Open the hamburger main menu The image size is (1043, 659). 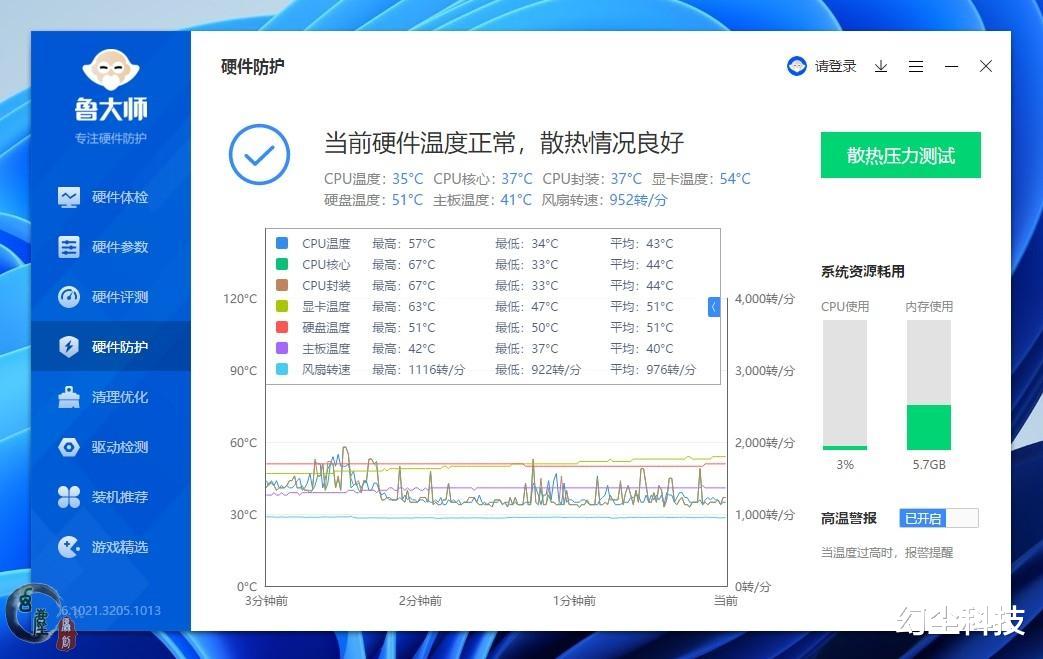click(x=916, y=66)
